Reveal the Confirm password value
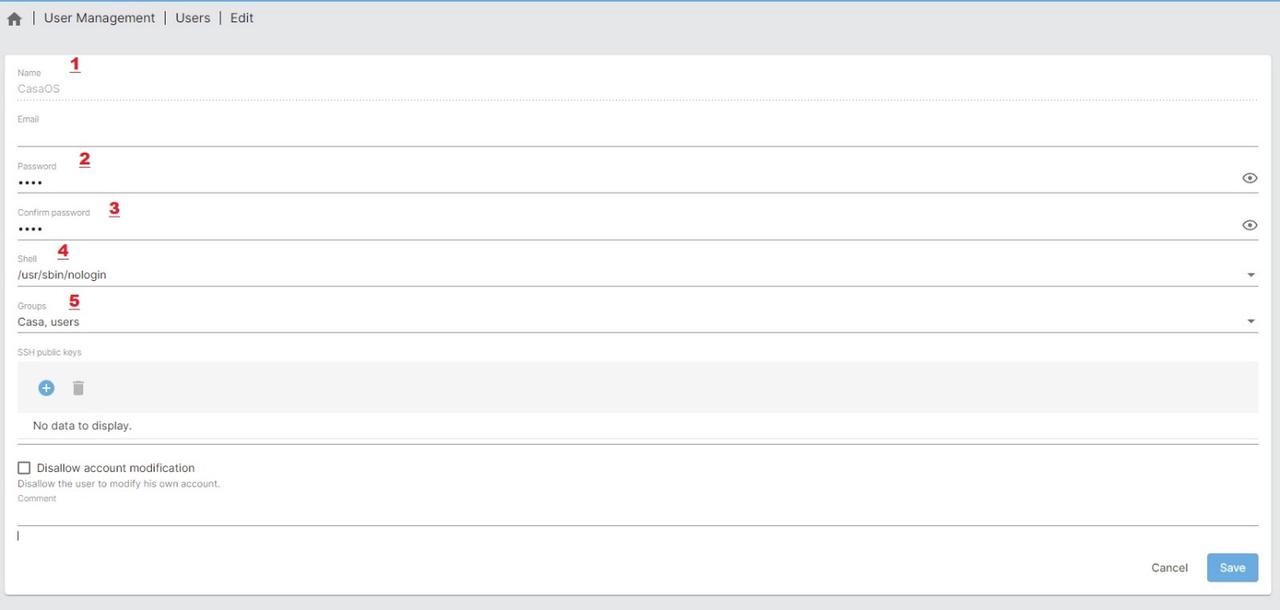 pyautogui.click(x=1249, y=224)
